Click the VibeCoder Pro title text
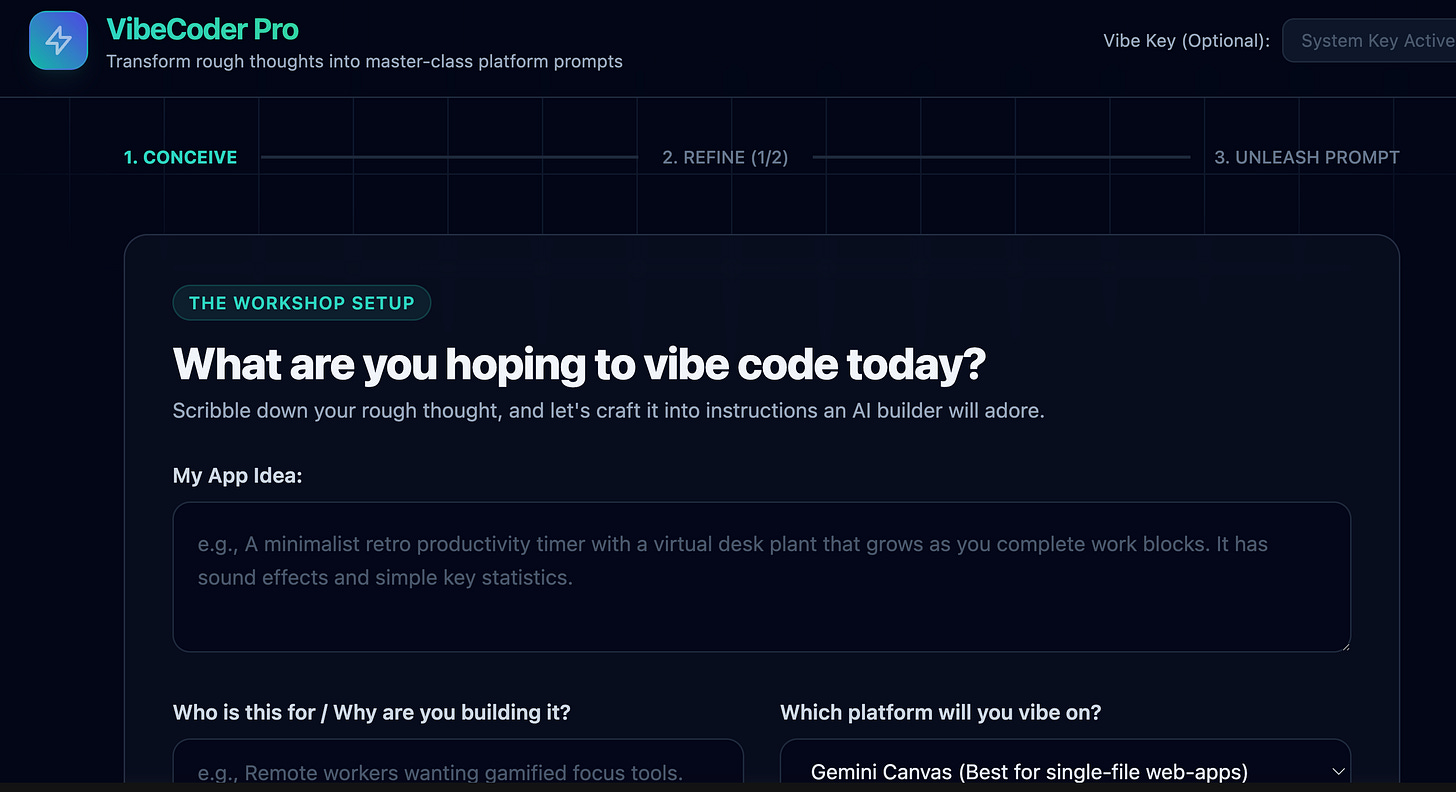Screen dimensions: 1456x792 pyautogui.click(x=202, y=29)
